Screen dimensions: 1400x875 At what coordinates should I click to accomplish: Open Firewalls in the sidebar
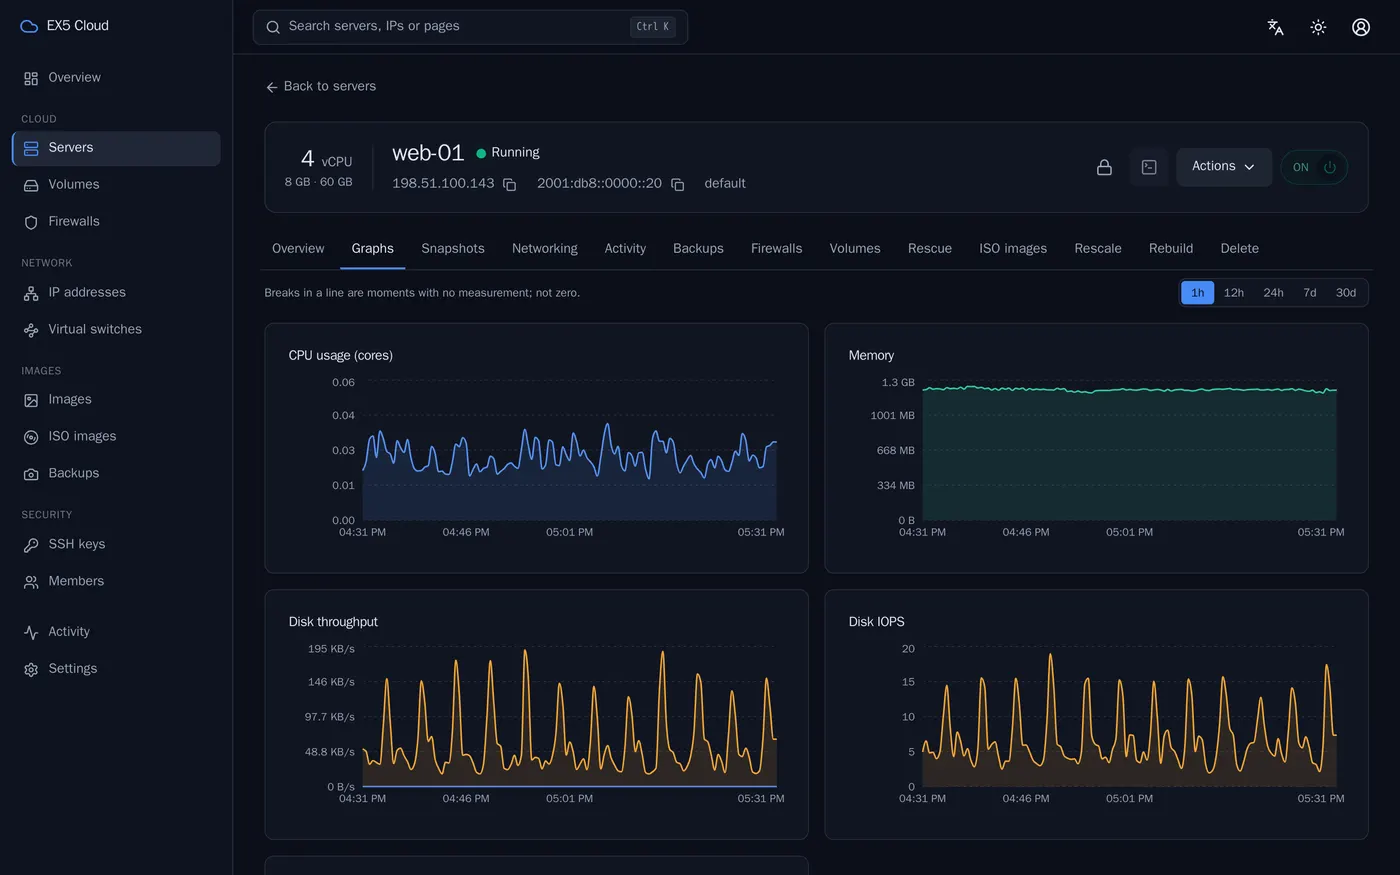click(116, 222)
